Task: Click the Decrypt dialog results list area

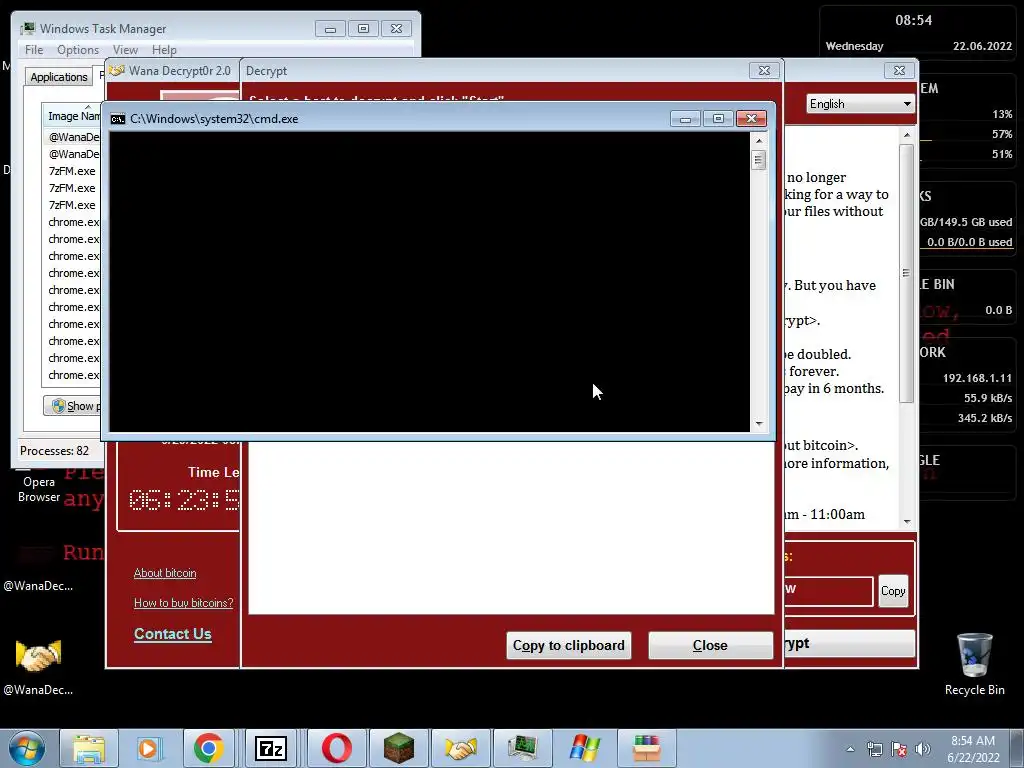Action: click(x=511, y=527)
